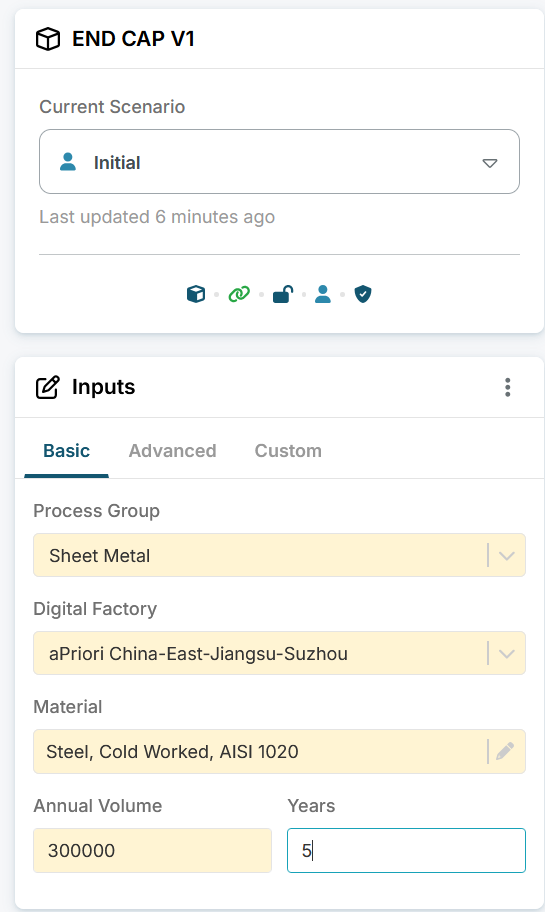Click the Material edit pencil icon
Screen dimensions: 545x912
(x=505, y=751)
